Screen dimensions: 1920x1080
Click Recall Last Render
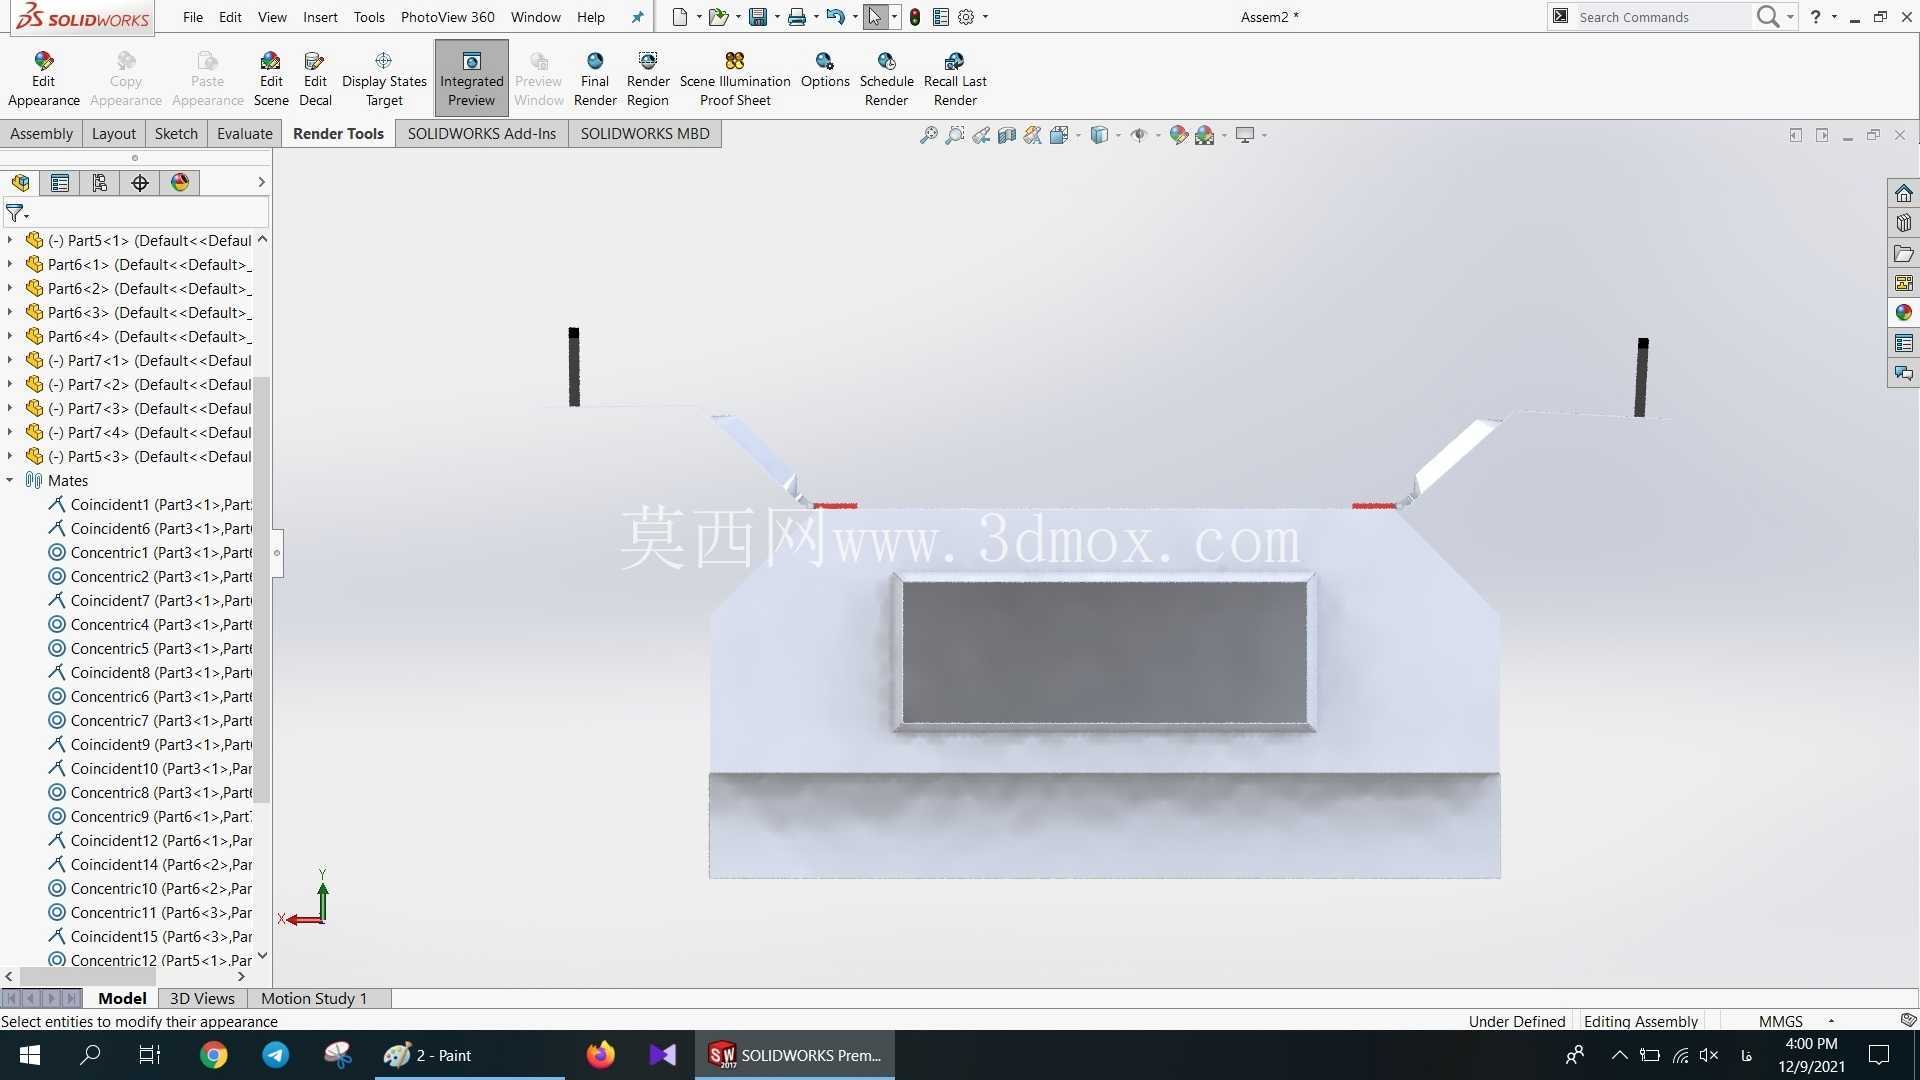(955, 78)
